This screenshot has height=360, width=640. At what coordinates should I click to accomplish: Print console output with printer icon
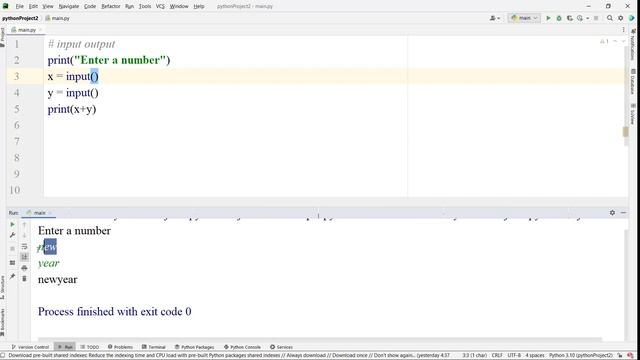click(x=24, y=268)
